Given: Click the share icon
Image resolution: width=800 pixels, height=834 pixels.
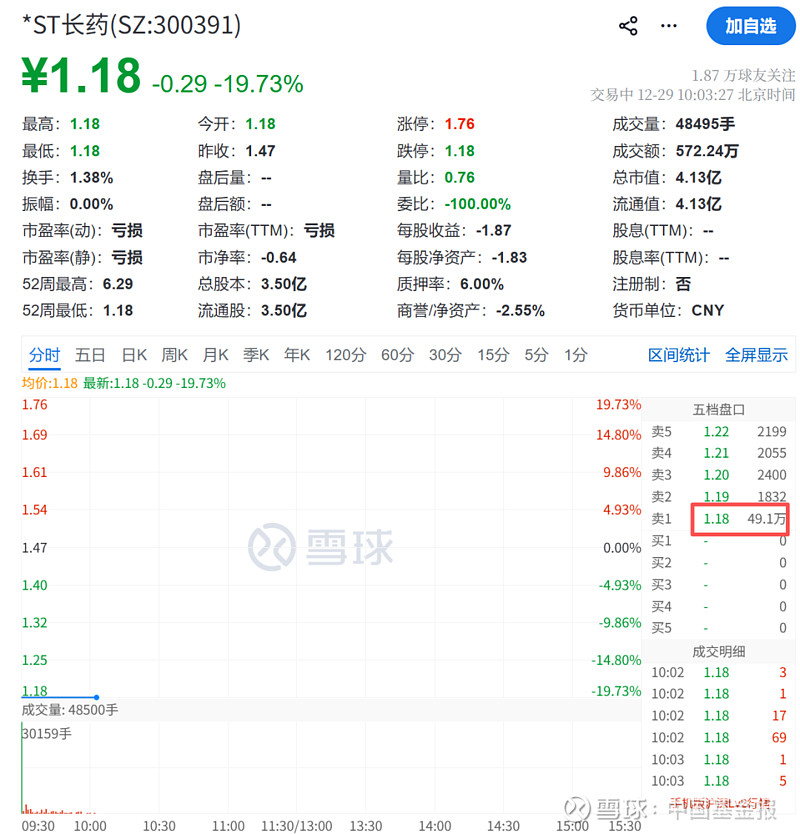Looking at the screenshot, I should coord(628,26).
